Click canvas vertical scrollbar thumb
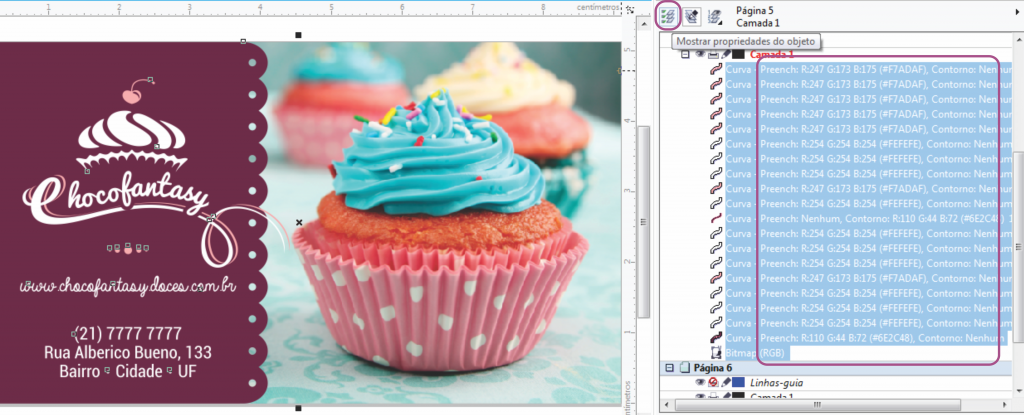1024x415 pixels. (x=643, y=222)
